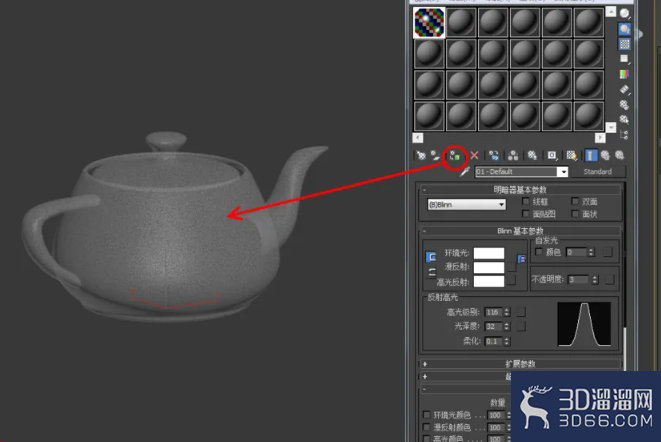The image size is (661, 442).
Task: Select the checkered active sample slot
Action: point(429,22)
